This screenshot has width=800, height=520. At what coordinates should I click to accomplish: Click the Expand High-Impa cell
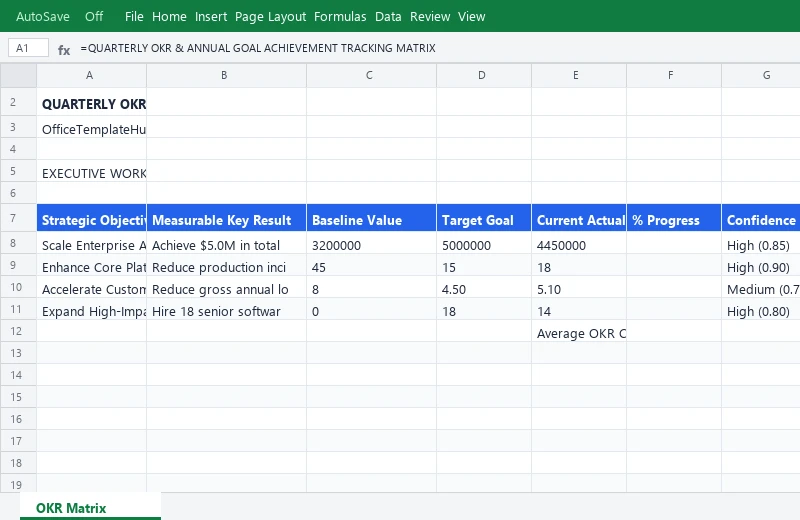click(91, 309)
